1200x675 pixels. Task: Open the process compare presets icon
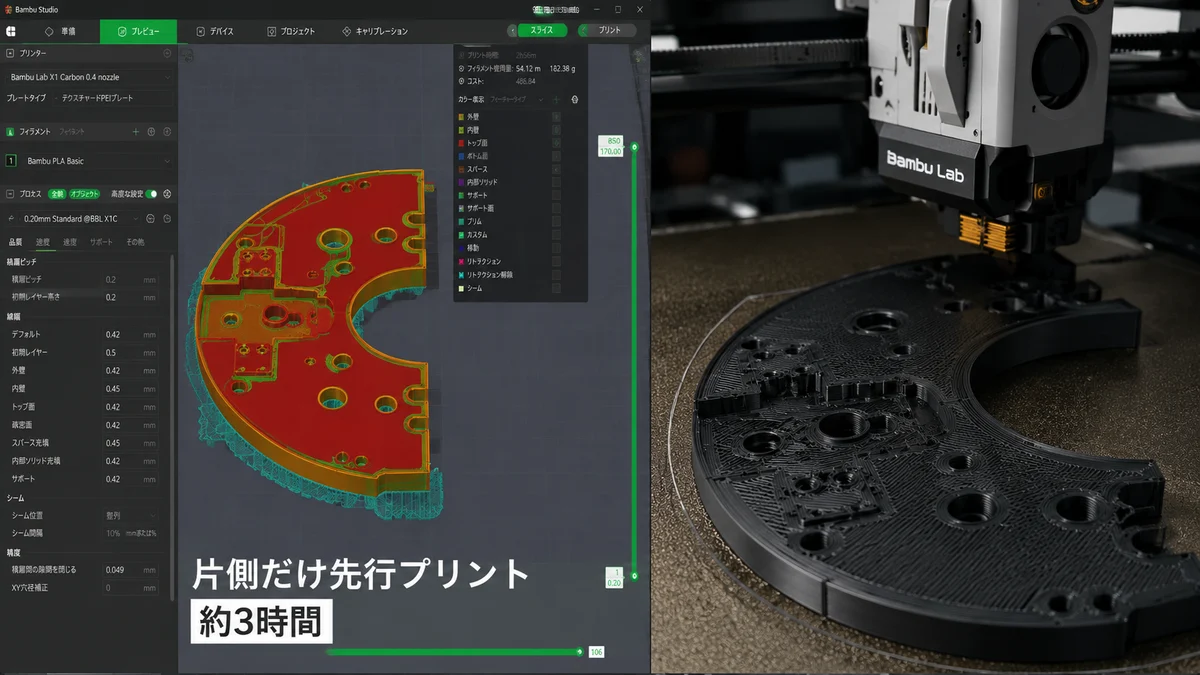coord(167,193)
